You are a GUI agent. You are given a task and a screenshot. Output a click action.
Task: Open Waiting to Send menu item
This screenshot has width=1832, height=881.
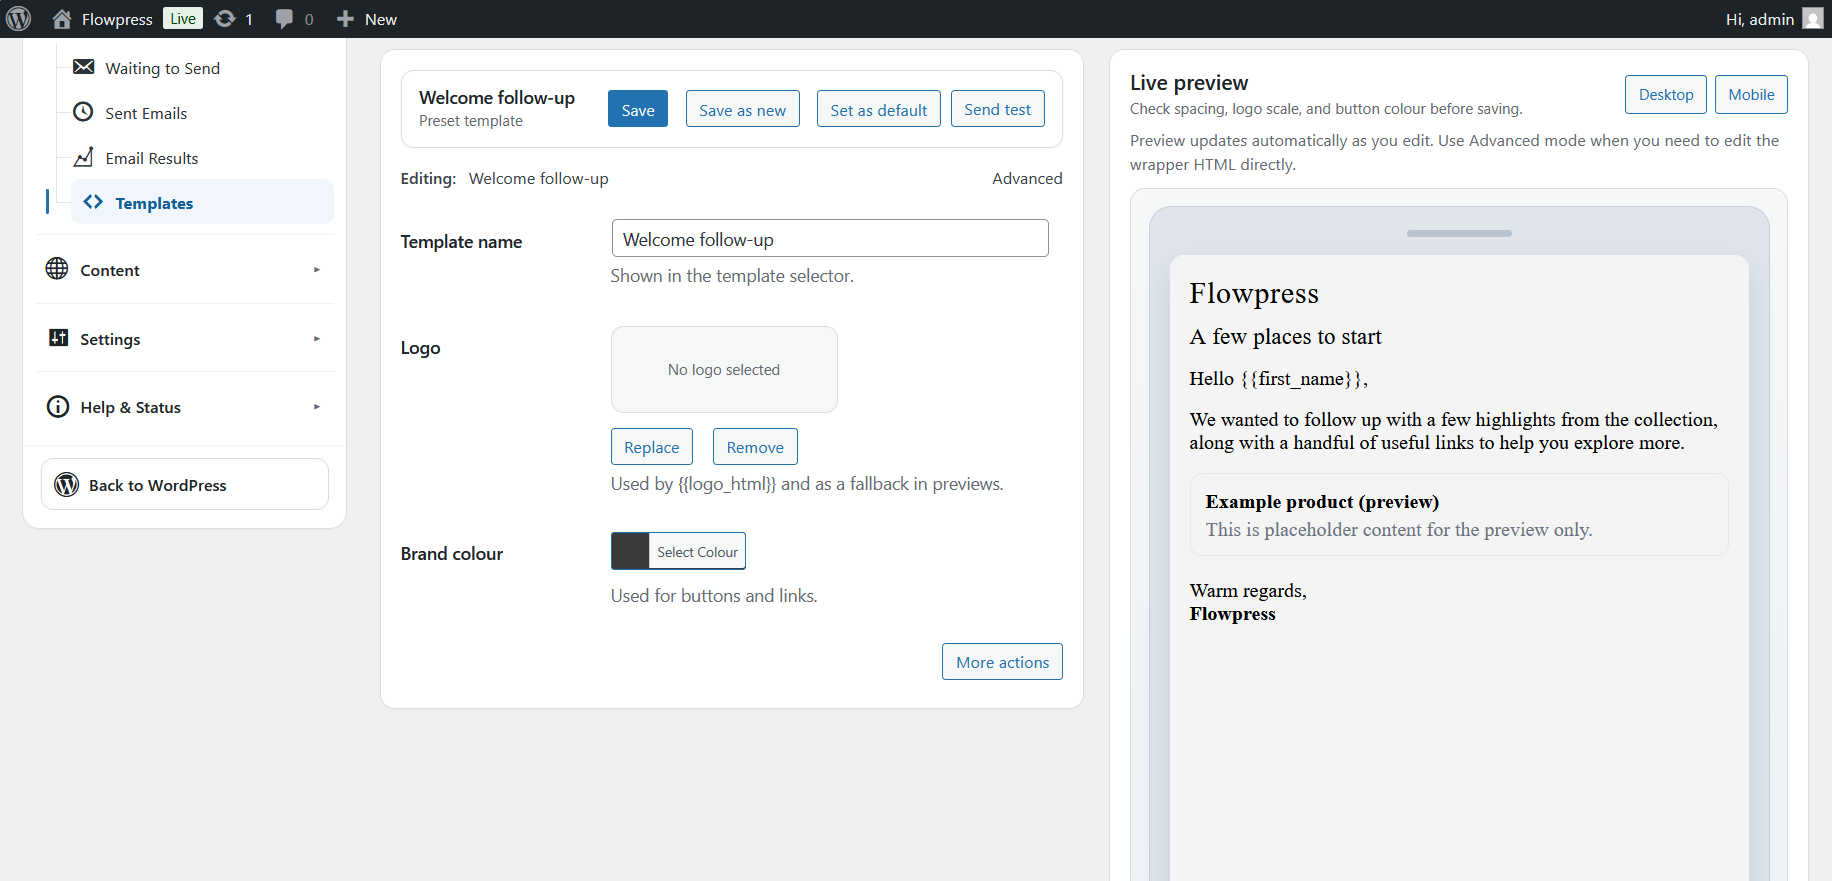[162, 68]
